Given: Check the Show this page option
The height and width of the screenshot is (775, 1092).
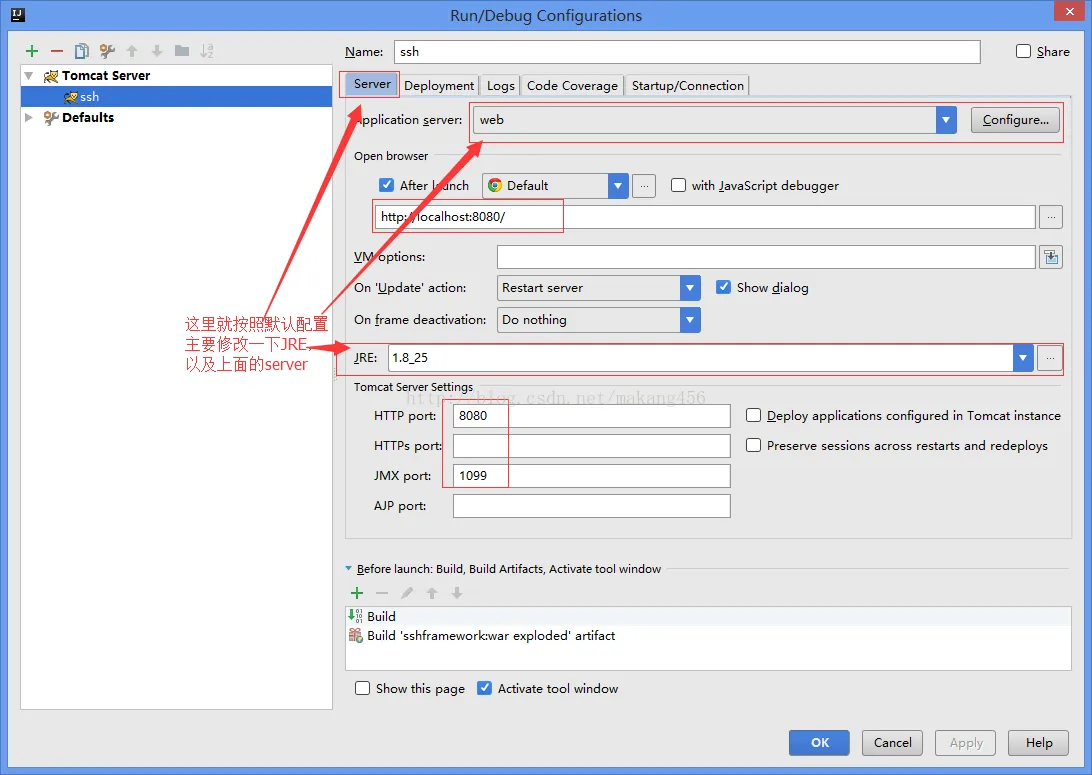Looking at the screenshot, I should pyautogui.click(x=362, y=688).
